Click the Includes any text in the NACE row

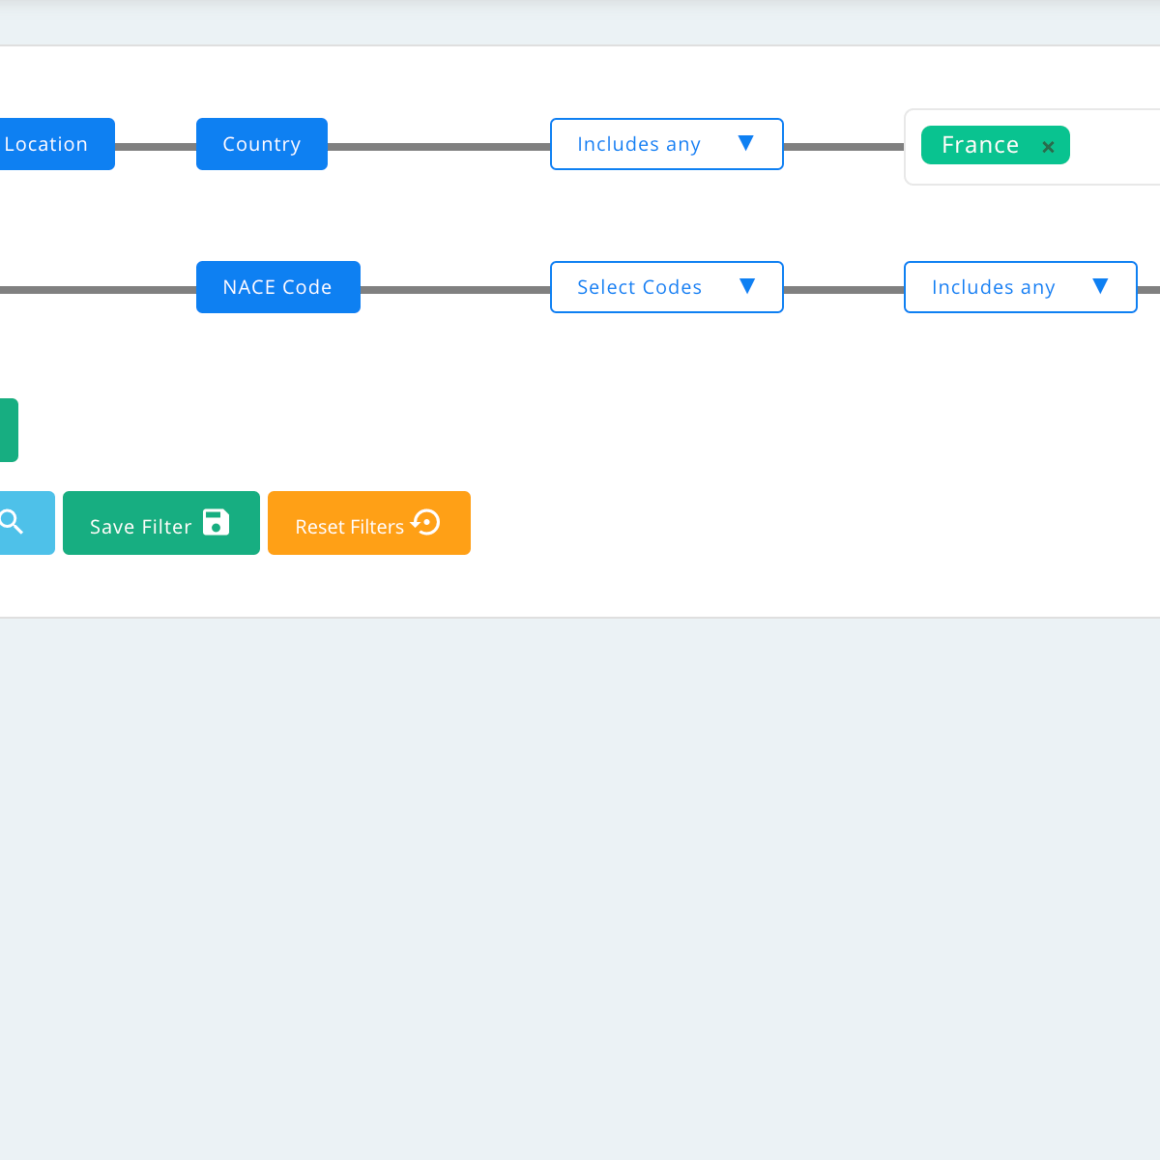coord(993,287)
